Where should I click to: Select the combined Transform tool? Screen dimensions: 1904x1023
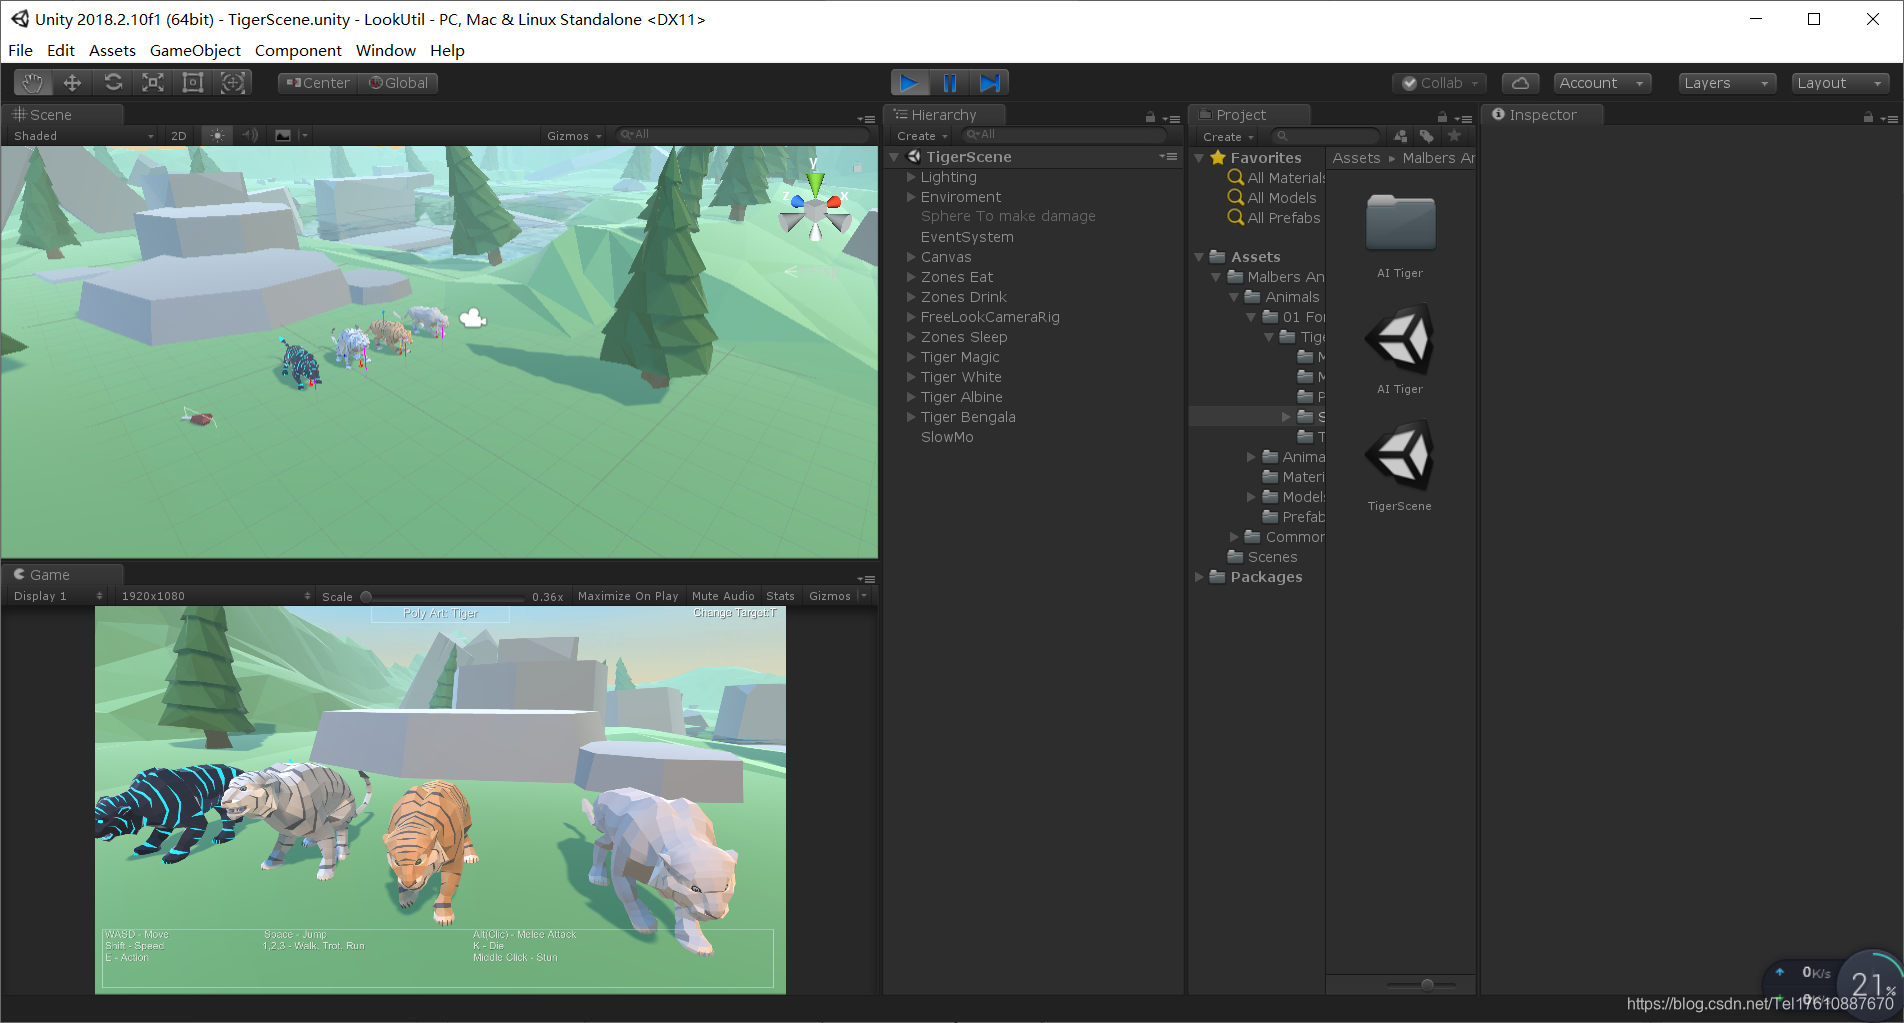[233, 83]
